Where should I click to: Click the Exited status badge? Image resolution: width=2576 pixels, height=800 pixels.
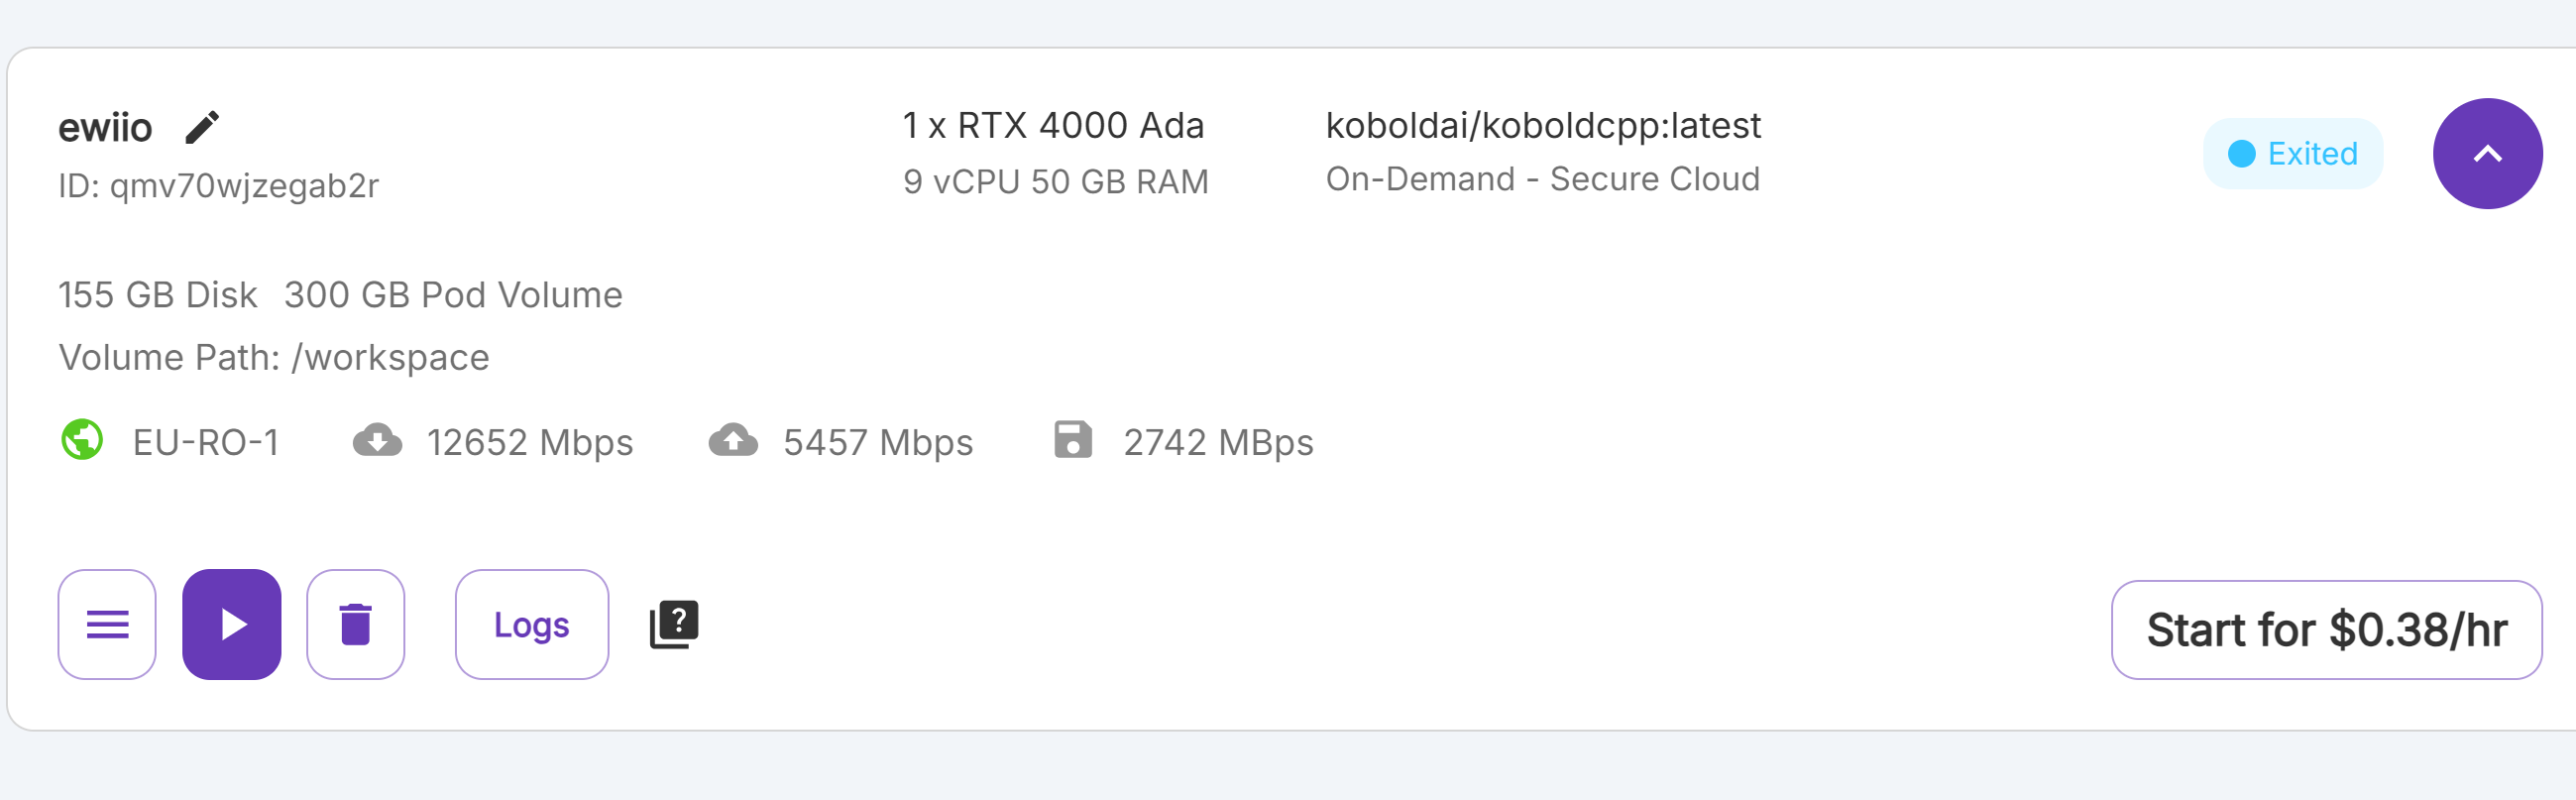coord(2292,154)
